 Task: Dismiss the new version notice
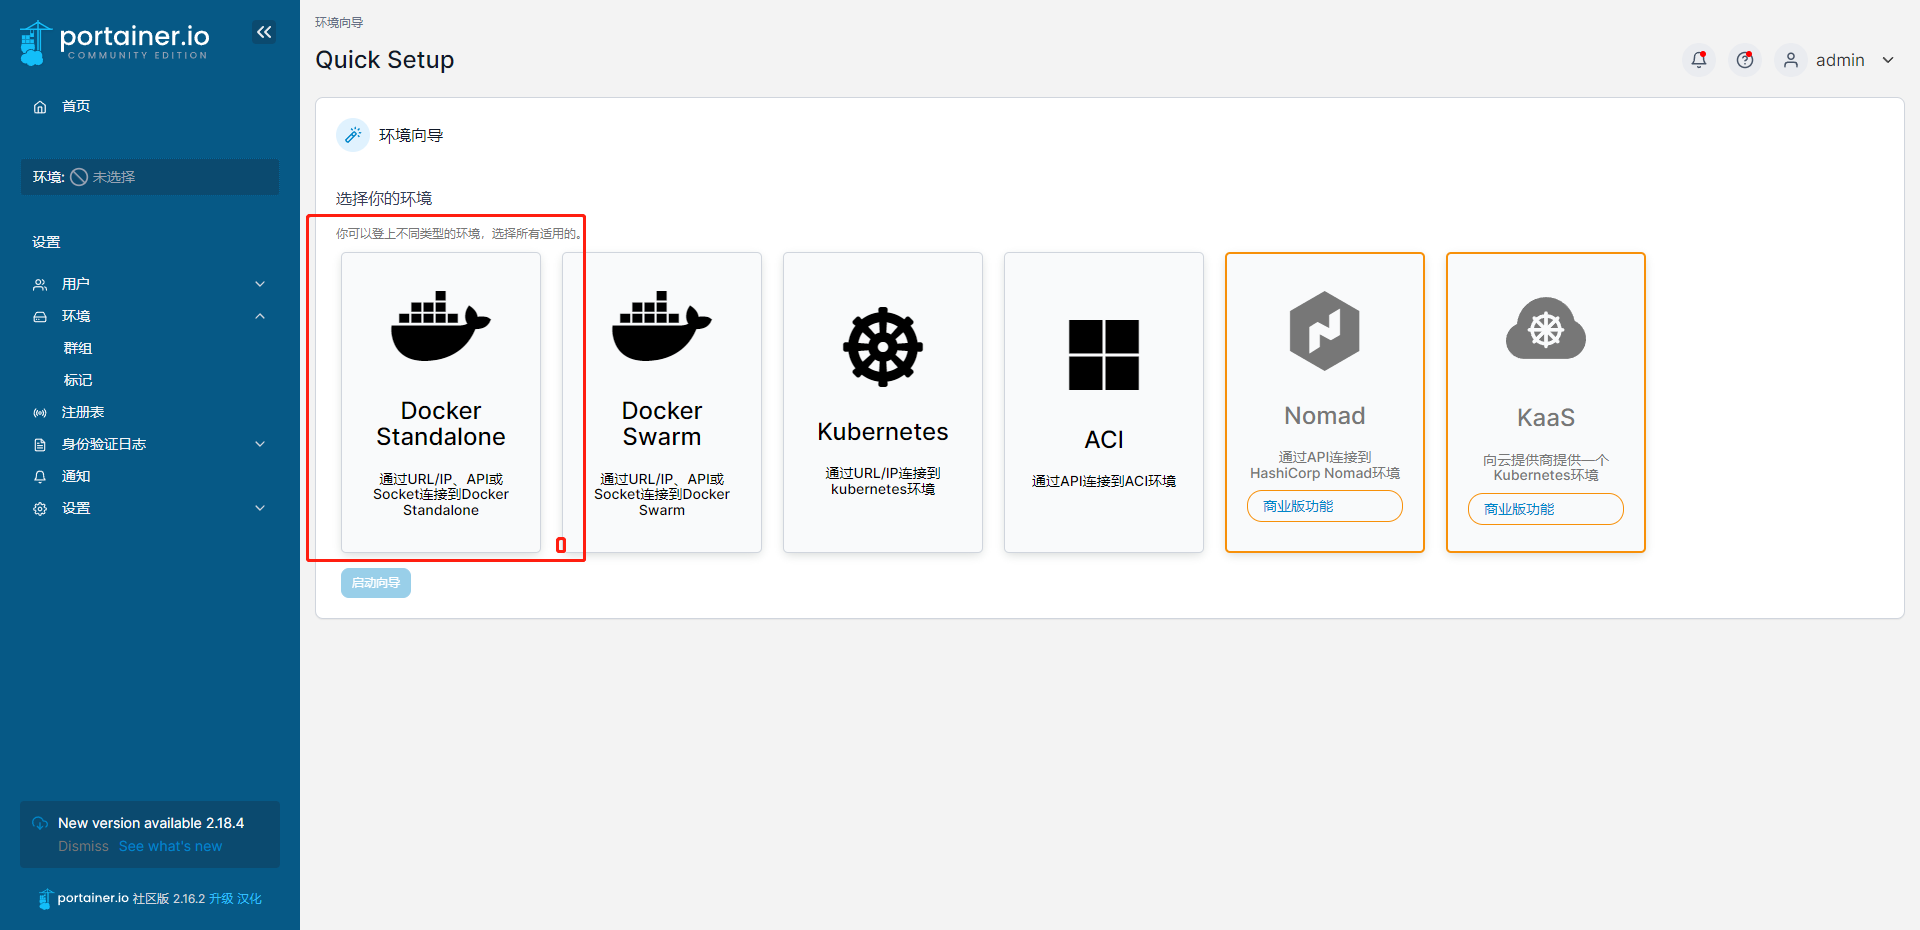(x=83, y=846)
